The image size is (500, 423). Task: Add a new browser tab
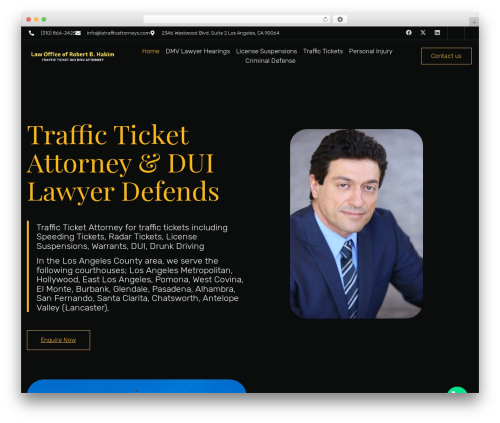(x=474, y=22)
